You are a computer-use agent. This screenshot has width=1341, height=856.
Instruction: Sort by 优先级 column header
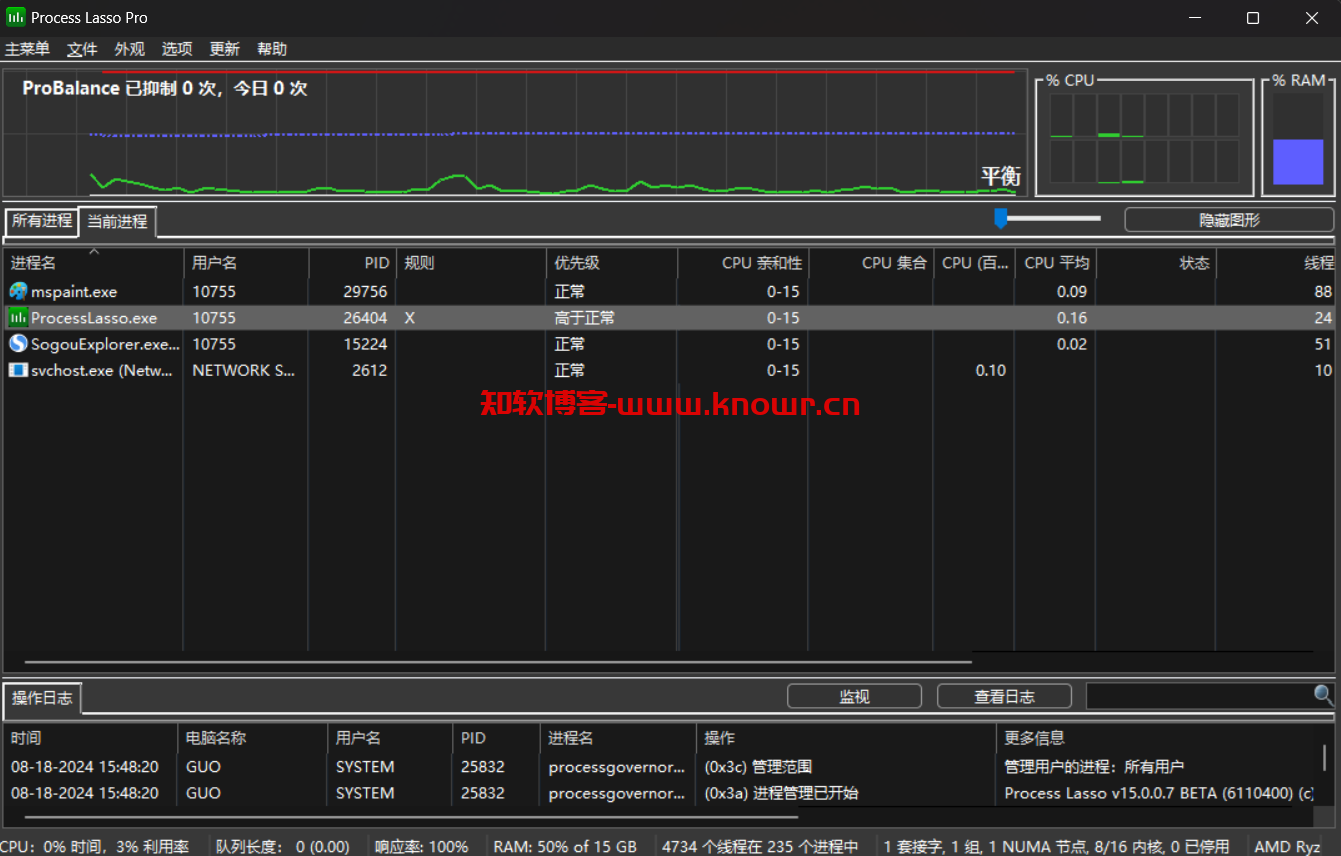[612, 263]
